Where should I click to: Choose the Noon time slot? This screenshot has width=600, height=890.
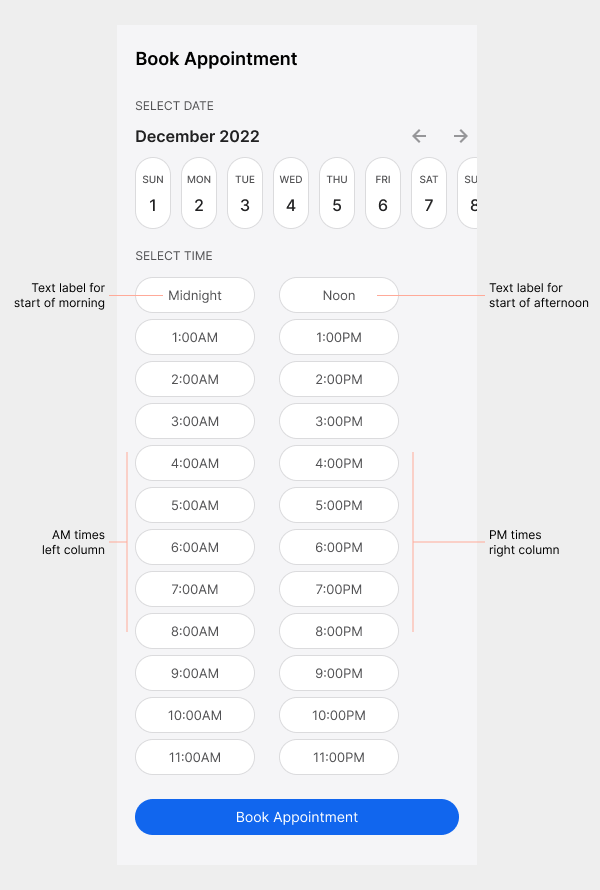pos(338,295)
